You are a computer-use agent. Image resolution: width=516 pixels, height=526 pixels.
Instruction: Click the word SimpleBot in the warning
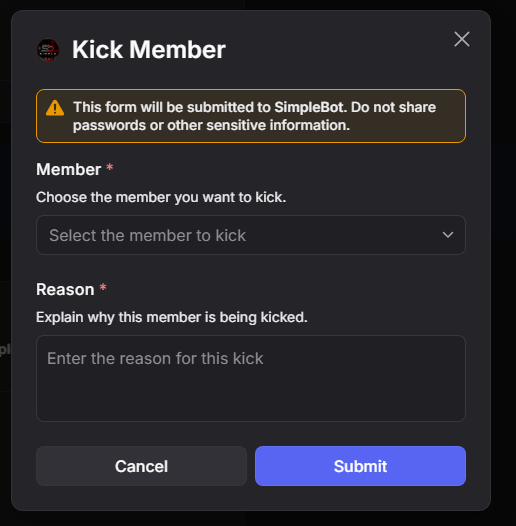click(310, 107)
